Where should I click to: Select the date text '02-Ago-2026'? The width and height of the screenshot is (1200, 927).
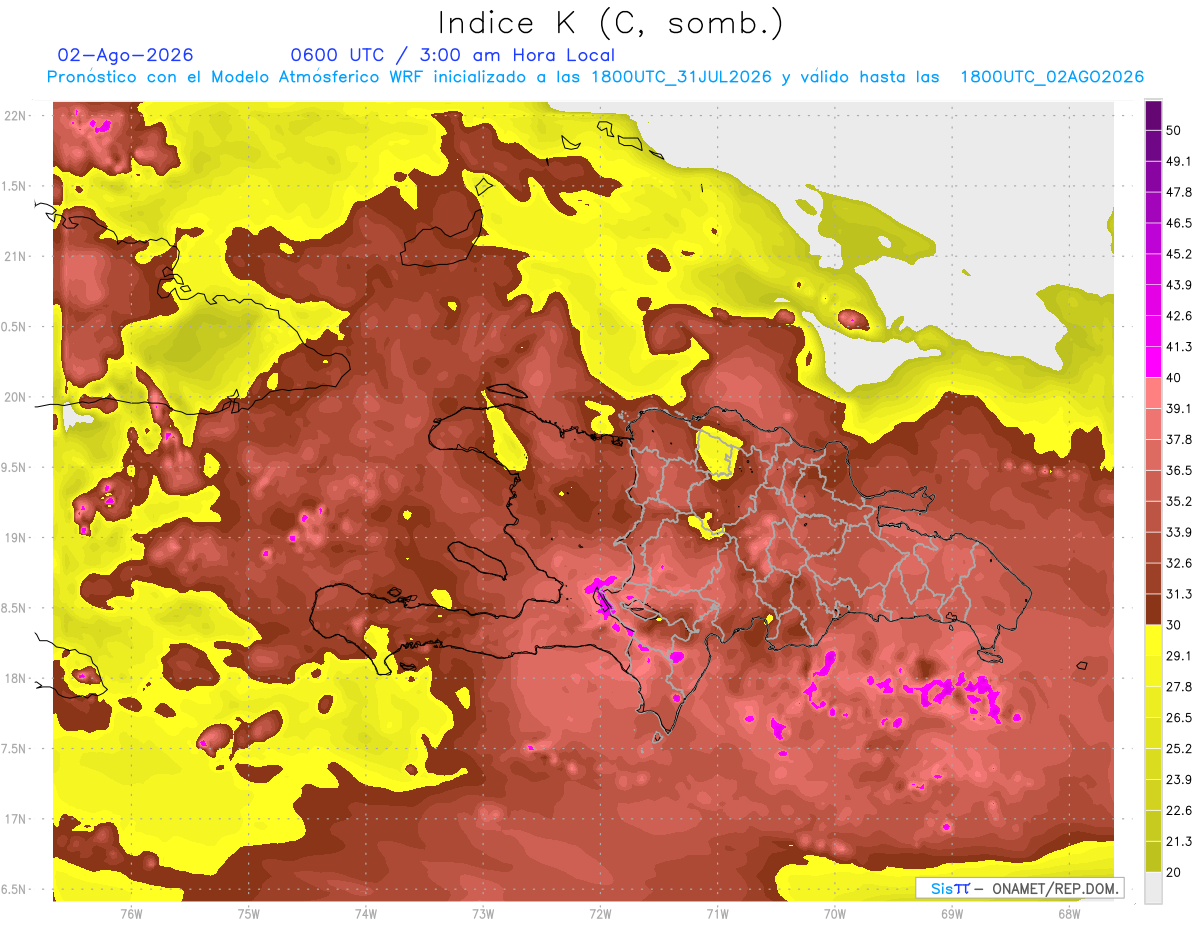click(x=125, y=55)
